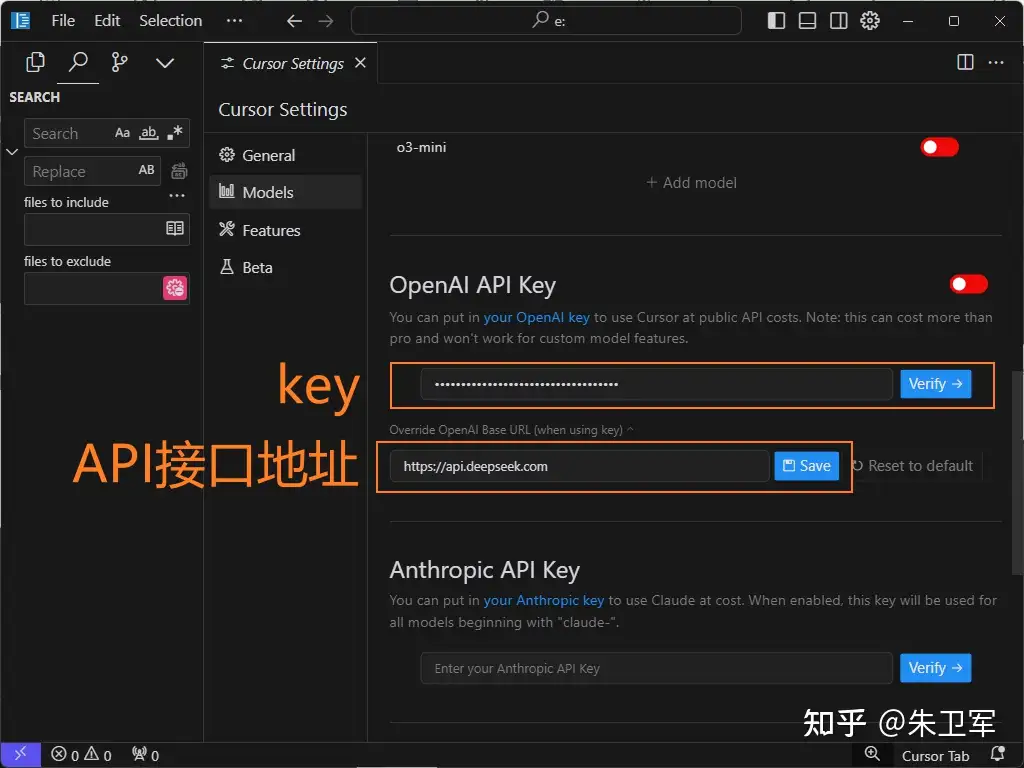1024x768 pixels.
Task: Collapse the replace toggle chevron
Action: (12, 152)
